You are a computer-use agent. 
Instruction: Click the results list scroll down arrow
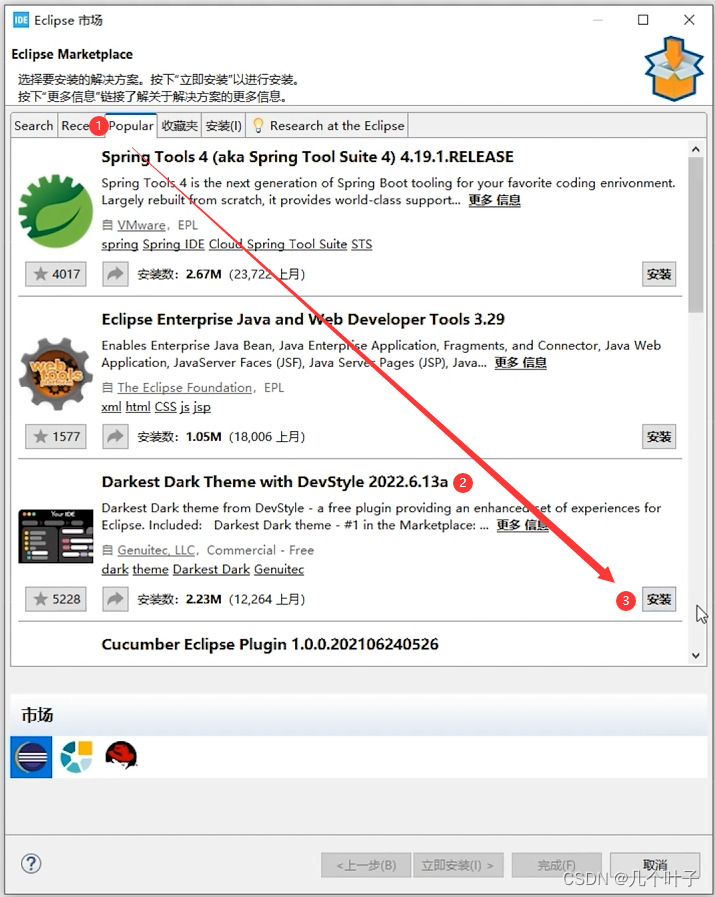tap(696, 656)
